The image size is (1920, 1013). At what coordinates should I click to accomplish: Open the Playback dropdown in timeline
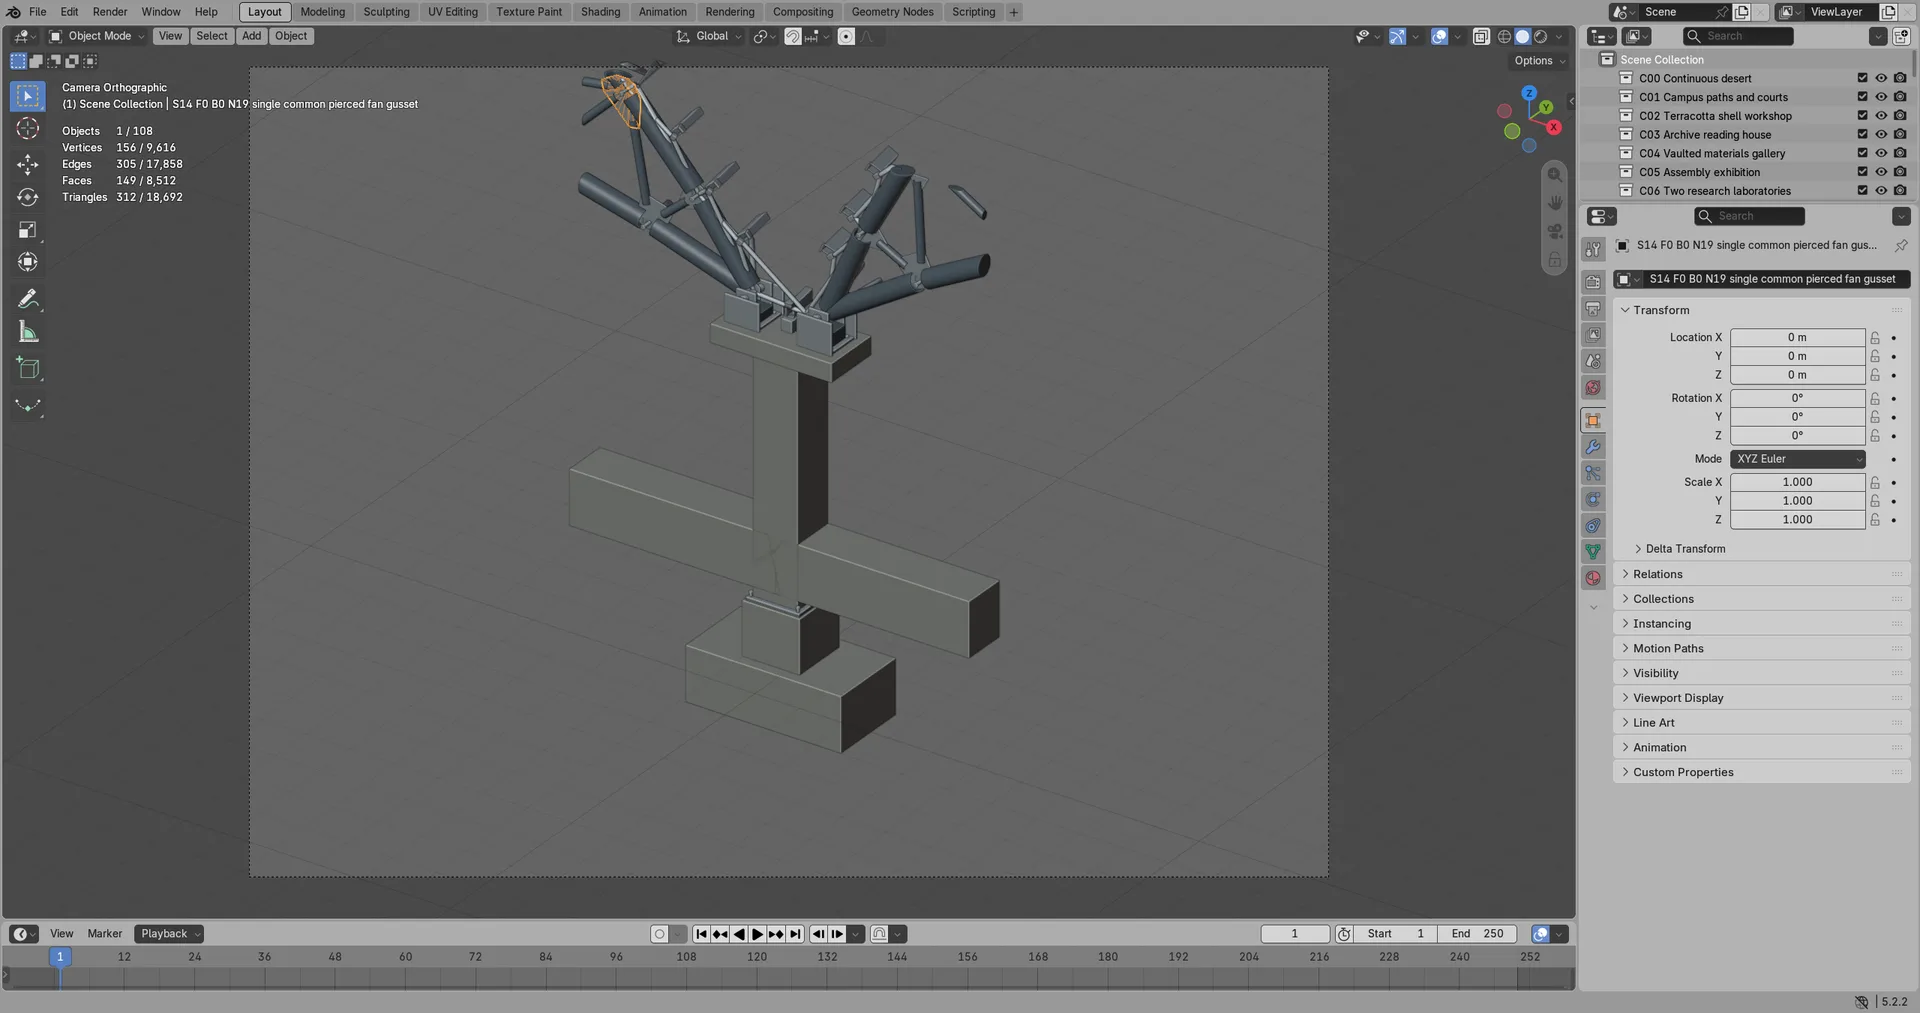coord(169,934)
